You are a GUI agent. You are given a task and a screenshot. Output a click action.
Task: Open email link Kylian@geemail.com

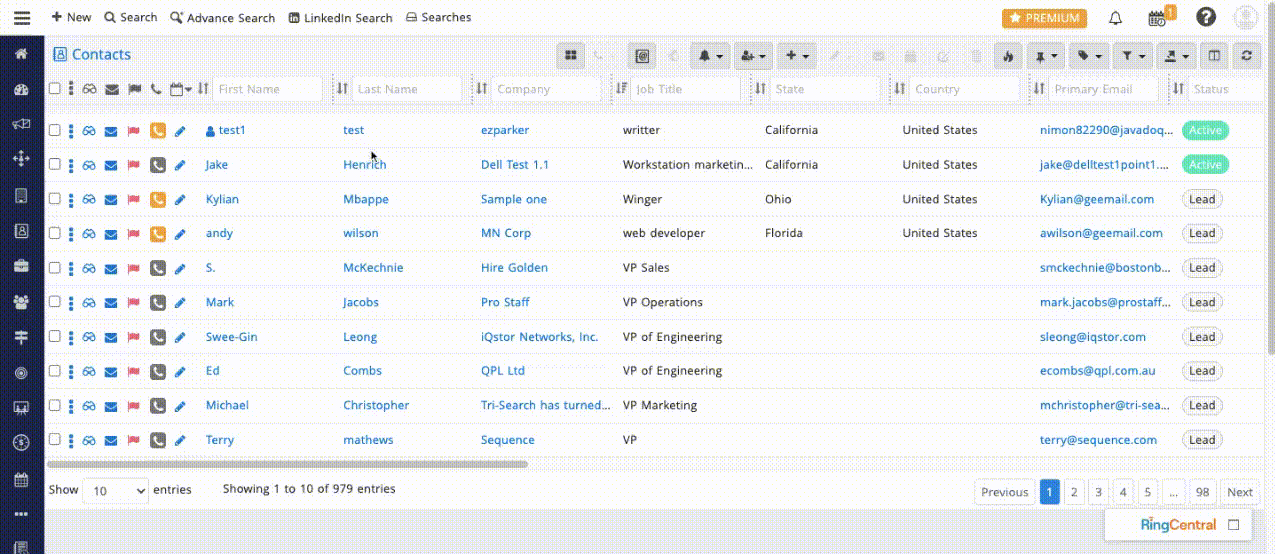click(x=1097, y=199)
